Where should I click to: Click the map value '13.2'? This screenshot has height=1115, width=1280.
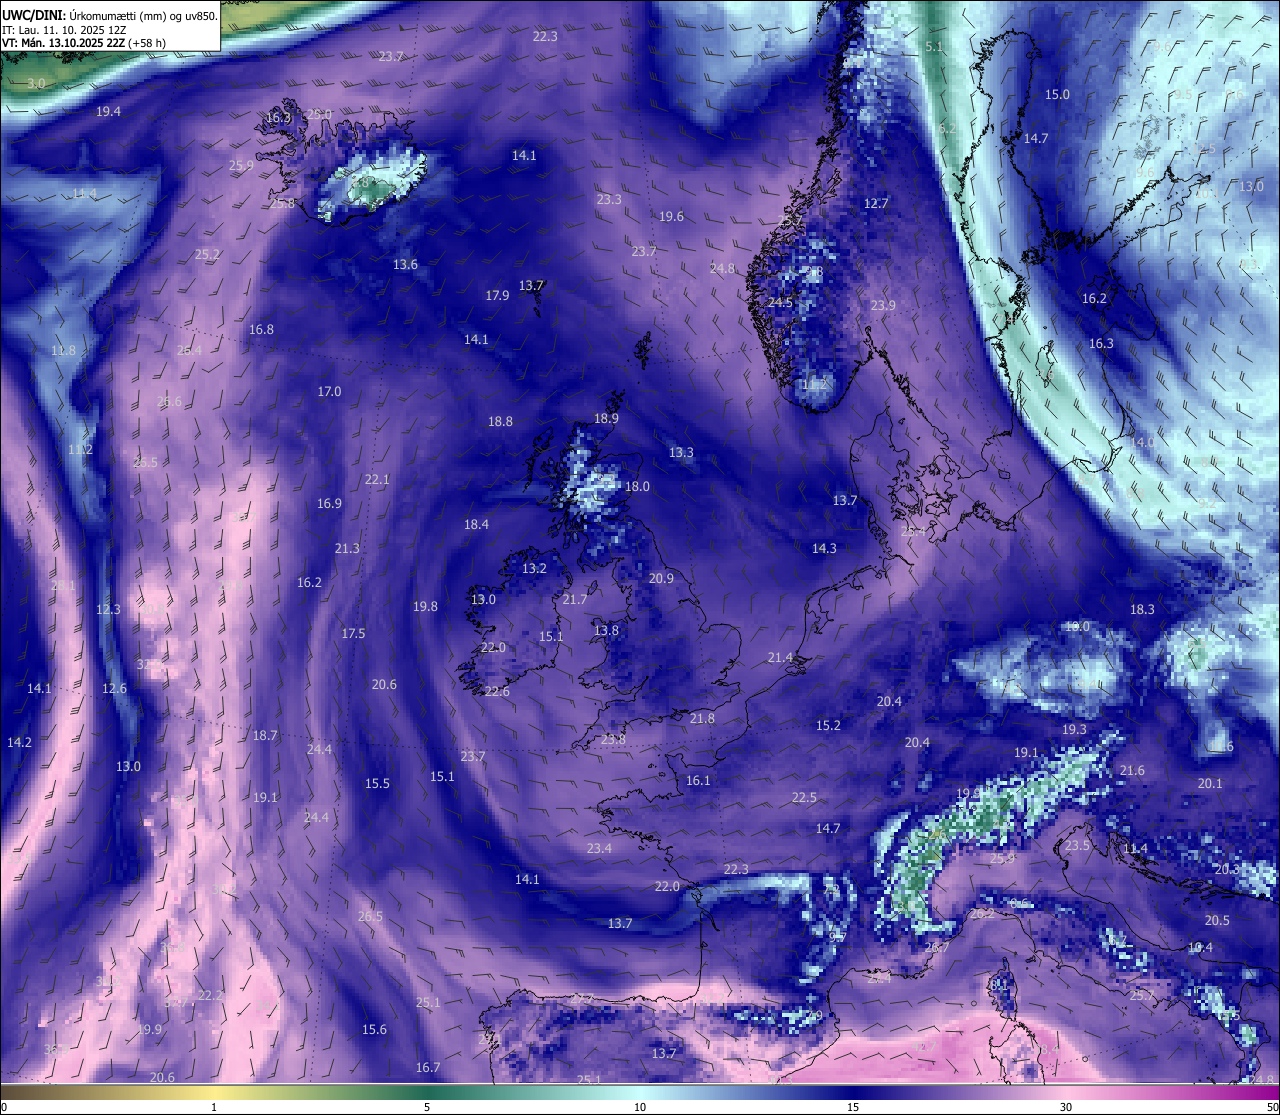(534, 569)
